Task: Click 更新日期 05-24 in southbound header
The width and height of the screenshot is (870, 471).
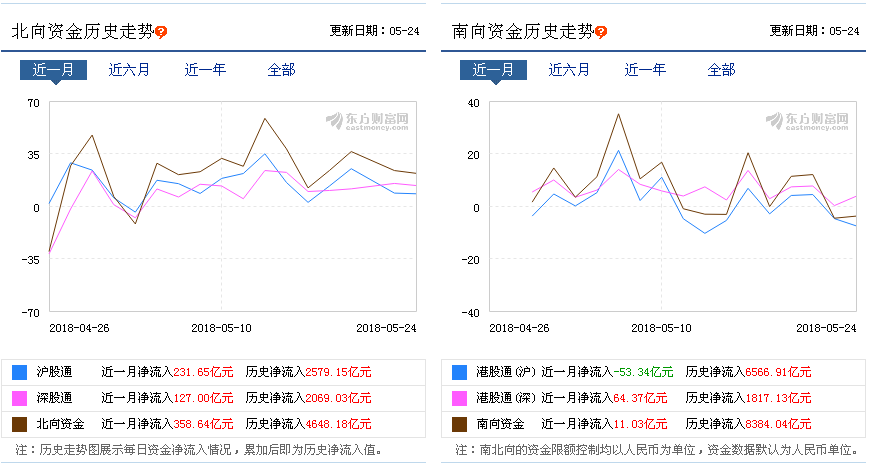Action: coord(815,31)
